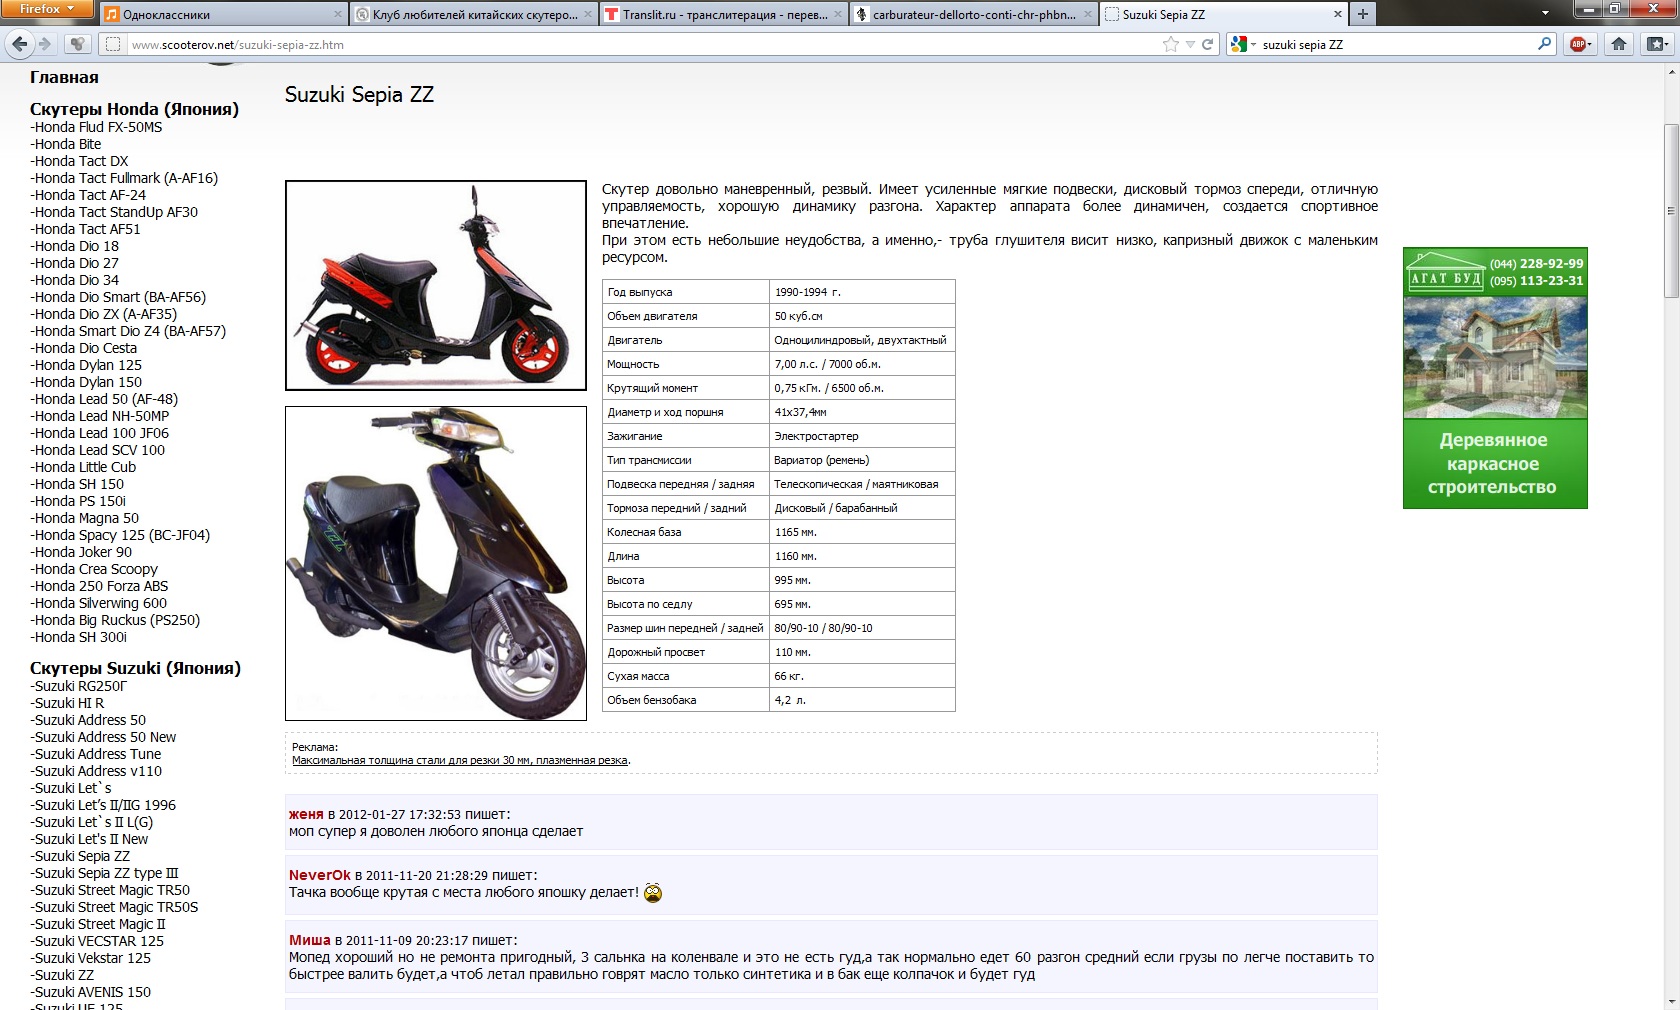Click the vertical page scrollbar thumb
The height and width of the screenshot is (1010, 1680).
[x=1670, y=210]
